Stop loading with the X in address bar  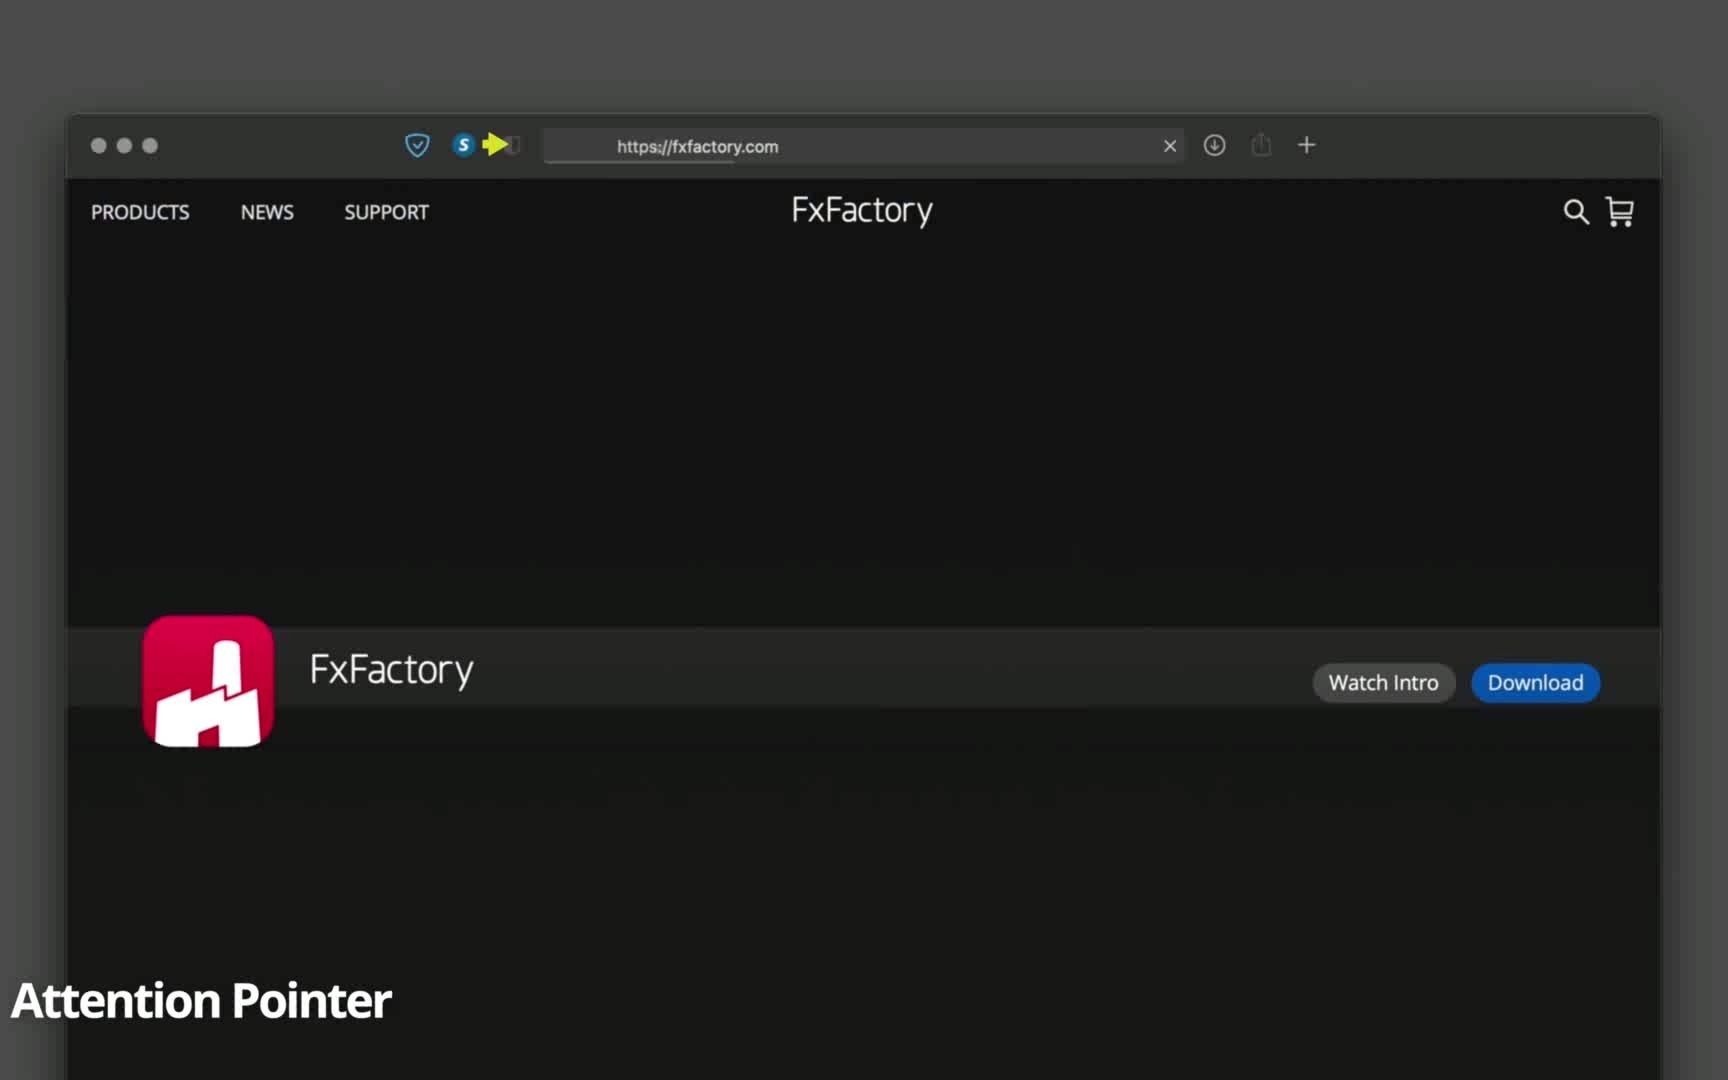tap(1170, 146)
